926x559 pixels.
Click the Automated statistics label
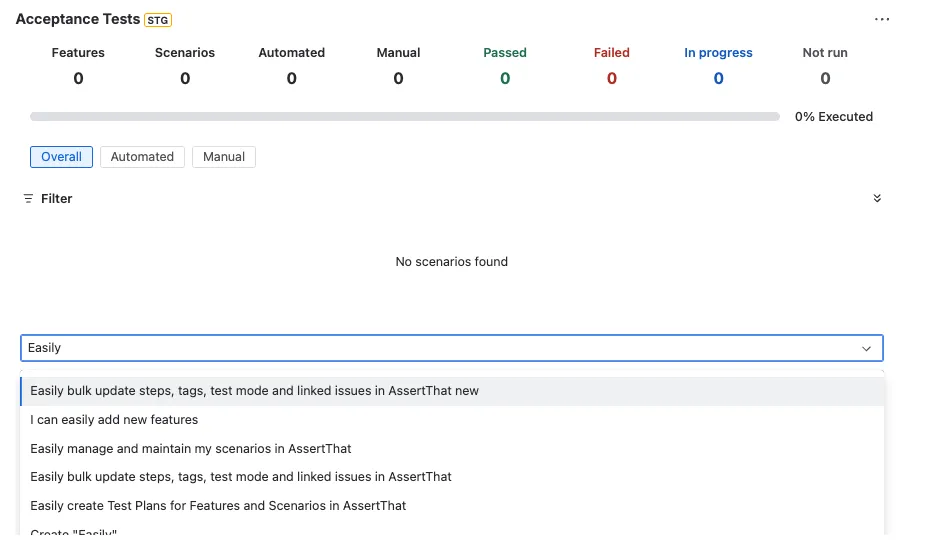(292, 53)
